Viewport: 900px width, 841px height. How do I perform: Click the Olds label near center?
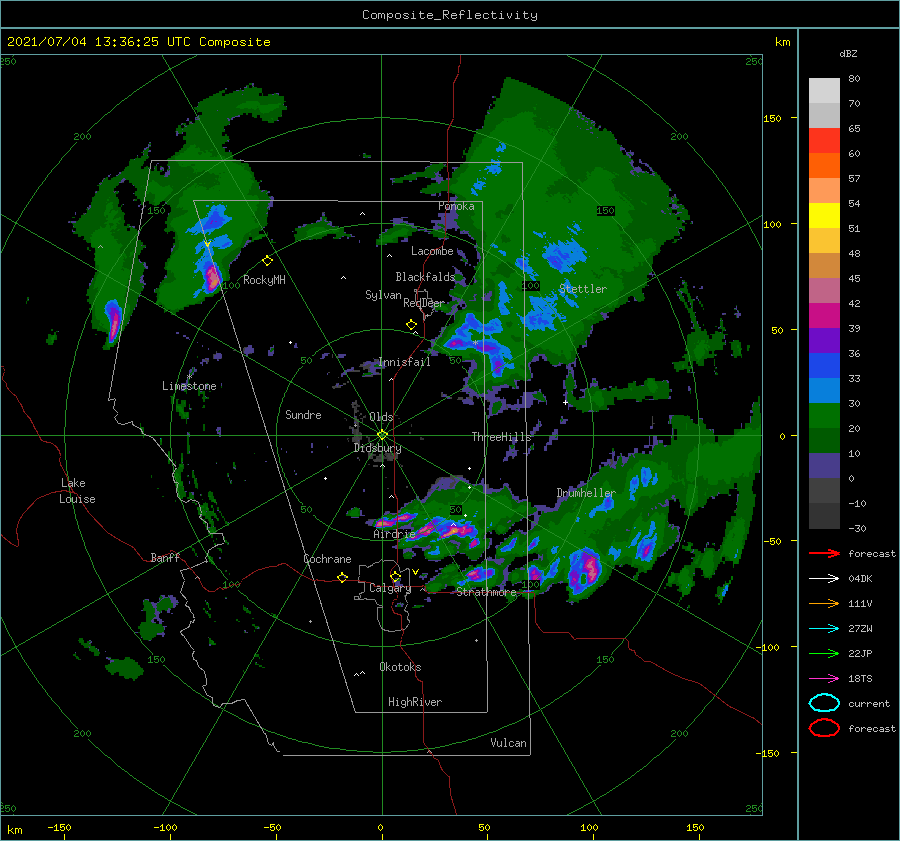click(381, 417)
